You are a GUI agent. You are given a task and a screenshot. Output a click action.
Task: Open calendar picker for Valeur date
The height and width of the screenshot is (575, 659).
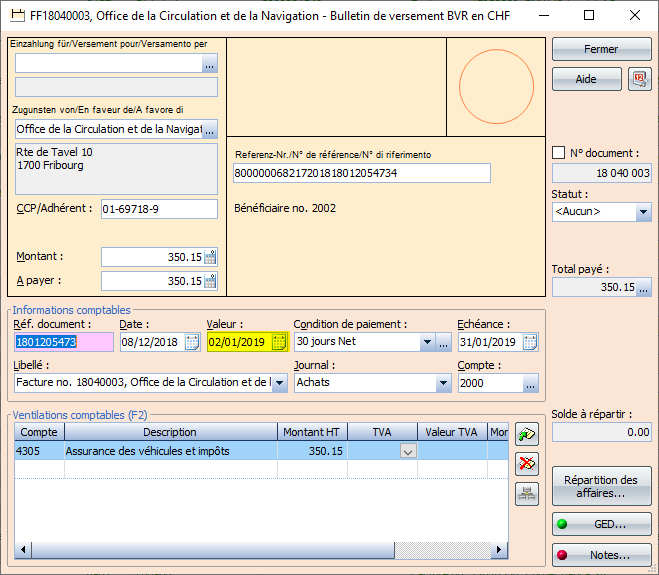click(279, 342)
